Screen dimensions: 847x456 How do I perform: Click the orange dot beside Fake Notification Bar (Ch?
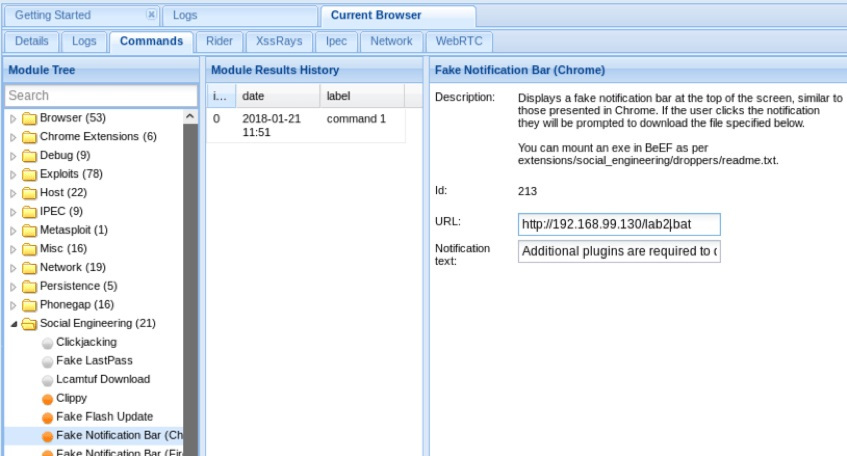pos(48,436)
